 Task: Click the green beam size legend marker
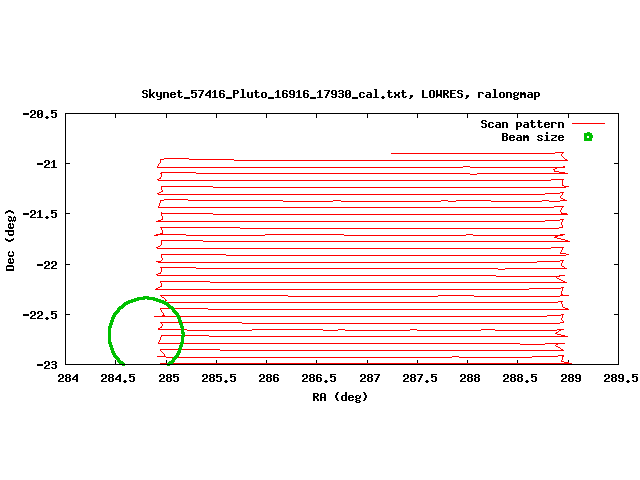click(x=588, y=137)
